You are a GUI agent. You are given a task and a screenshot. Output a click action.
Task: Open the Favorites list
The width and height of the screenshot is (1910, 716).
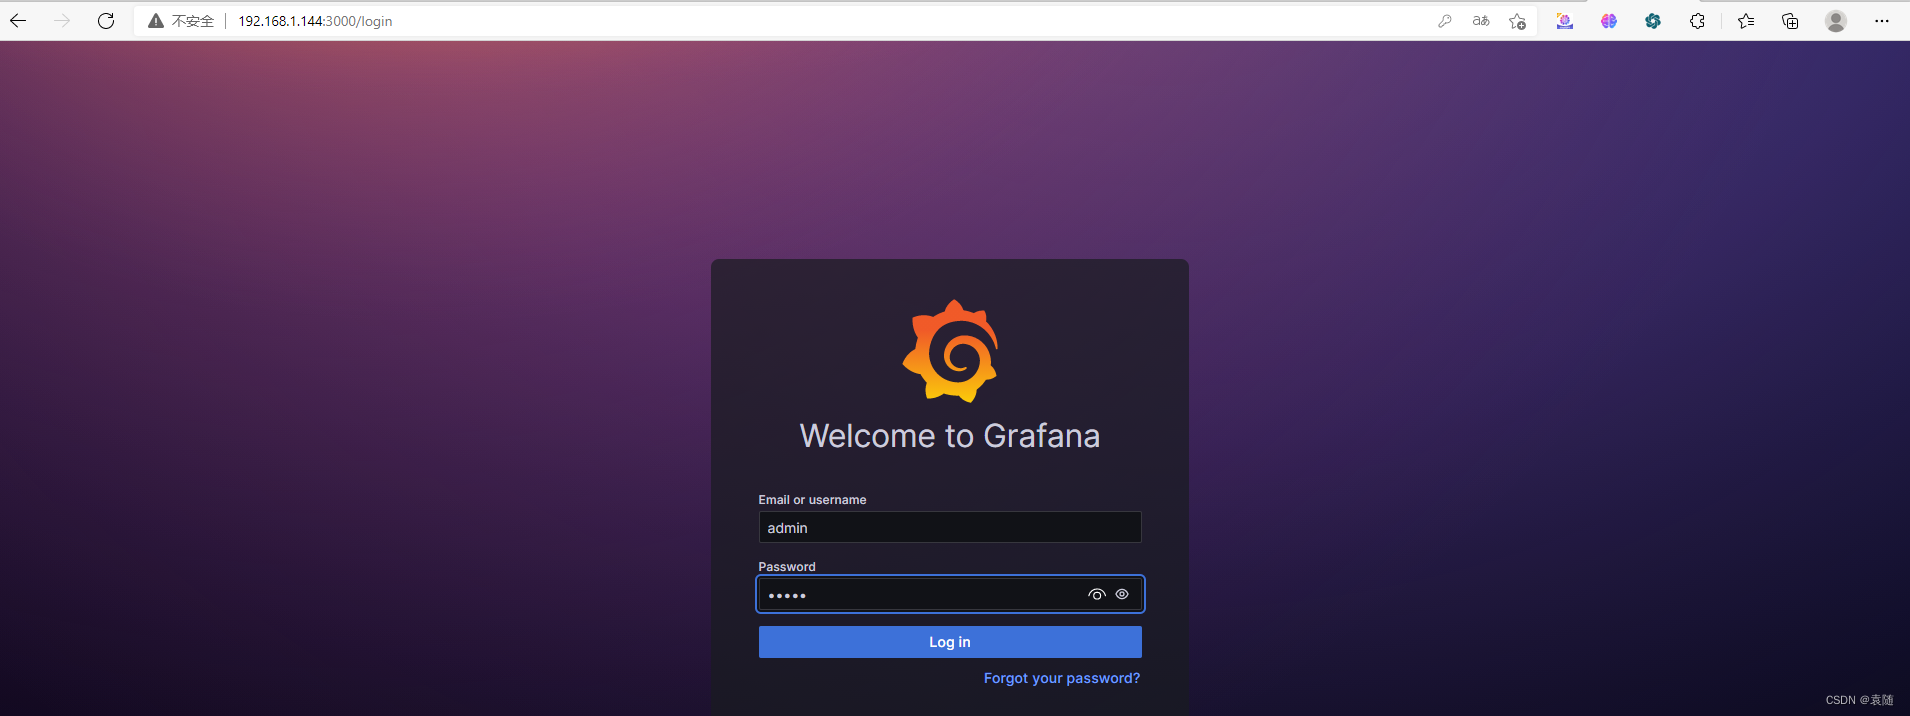point(1746,21)
